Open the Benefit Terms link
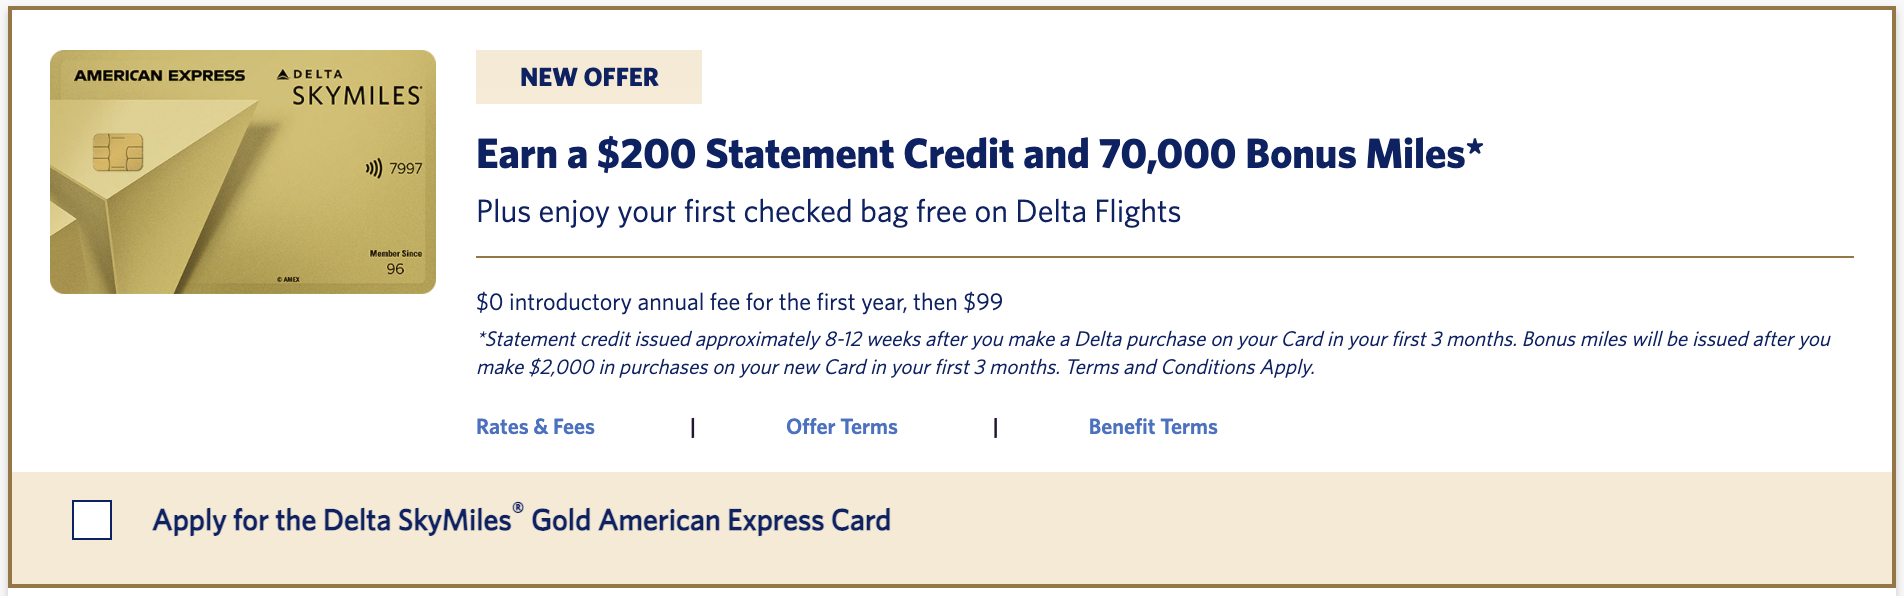 [1153, 427]
